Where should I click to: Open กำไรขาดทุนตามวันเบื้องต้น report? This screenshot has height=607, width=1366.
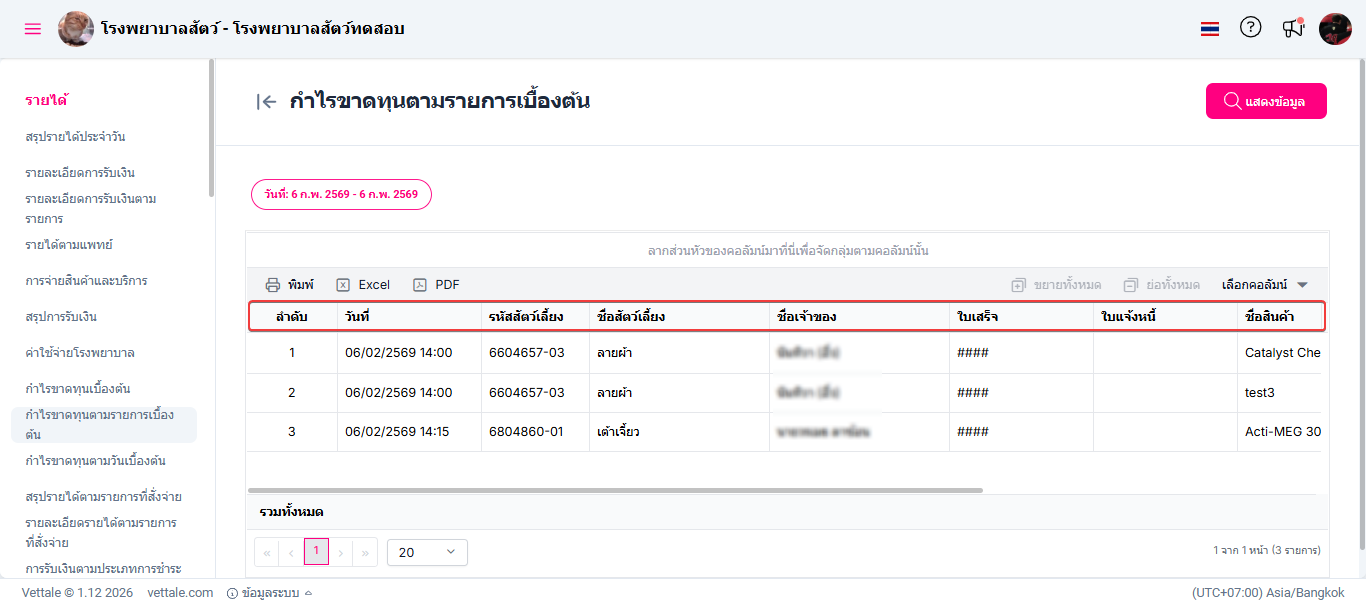95,461
